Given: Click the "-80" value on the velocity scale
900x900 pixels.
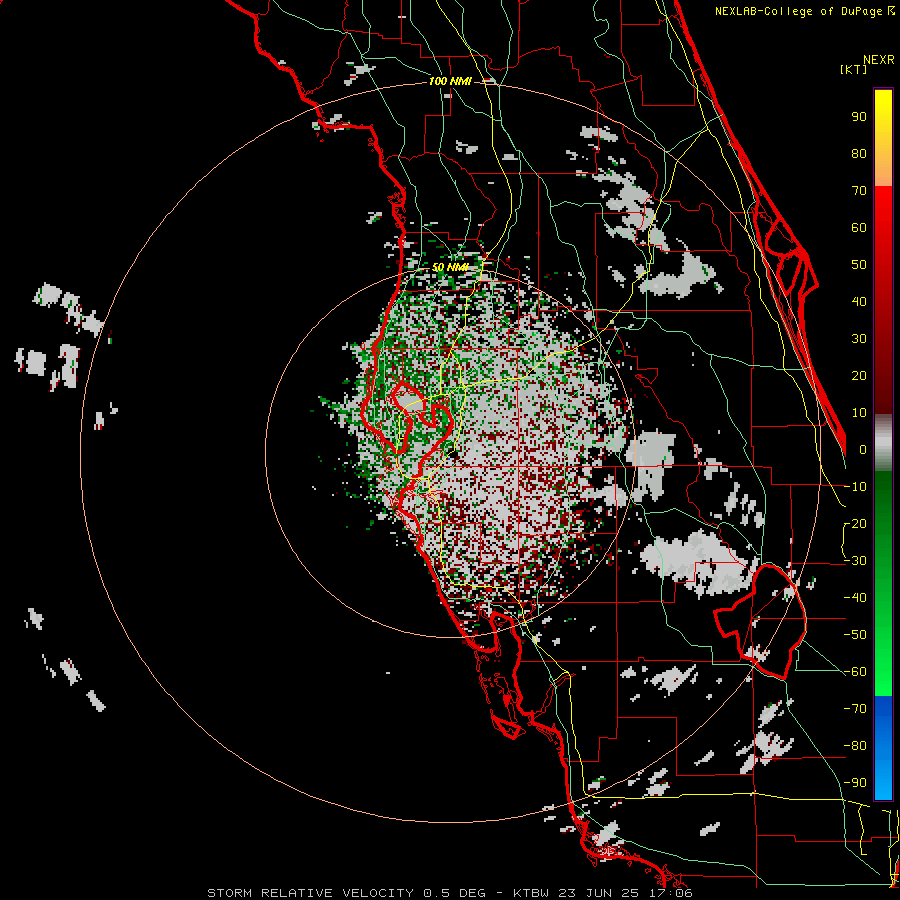Looking at the screenshot, I should [x=855, y=746].
